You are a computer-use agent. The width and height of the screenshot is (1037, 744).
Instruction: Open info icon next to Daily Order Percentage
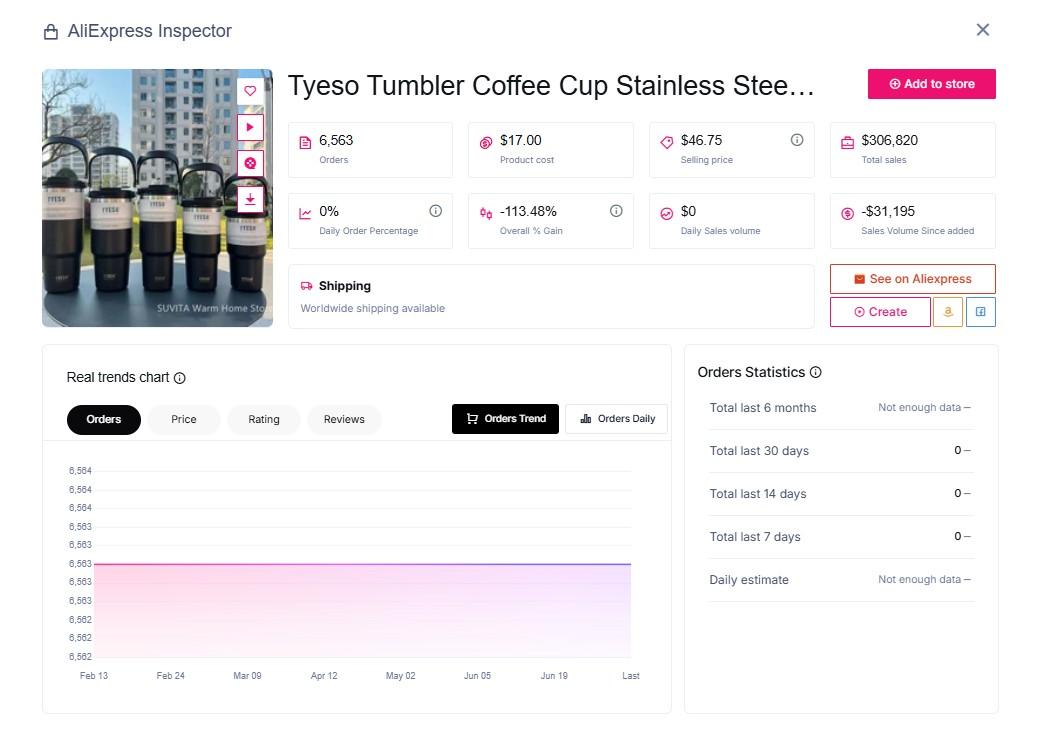(435, 211)
